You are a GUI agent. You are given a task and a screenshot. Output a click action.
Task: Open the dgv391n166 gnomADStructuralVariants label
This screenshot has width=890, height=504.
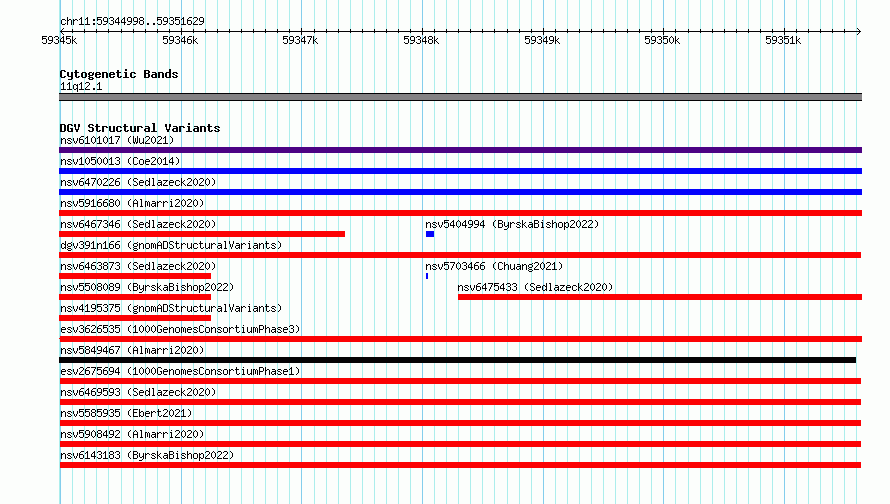click(171, 245)
